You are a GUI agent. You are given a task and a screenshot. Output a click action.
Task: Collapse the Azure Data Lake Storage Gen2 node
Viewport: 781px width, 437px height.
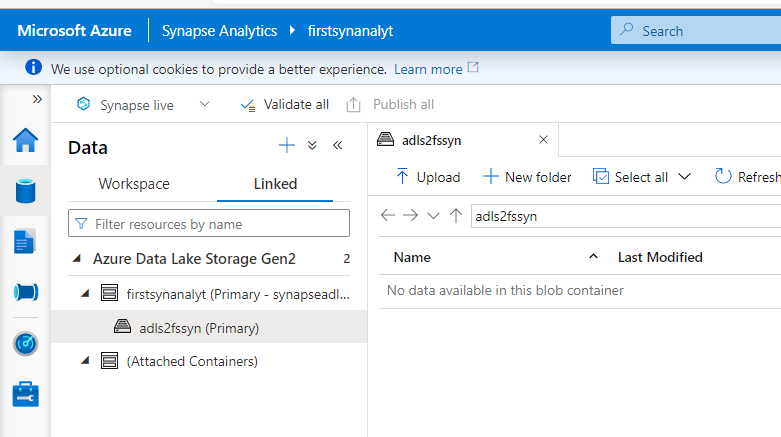tap(77, 258)
